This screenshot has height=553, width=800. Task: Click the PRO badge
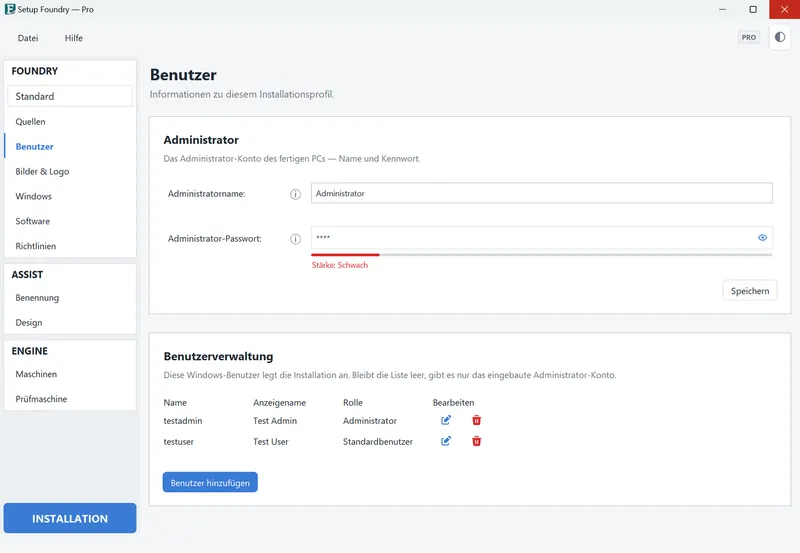(748, 37)
